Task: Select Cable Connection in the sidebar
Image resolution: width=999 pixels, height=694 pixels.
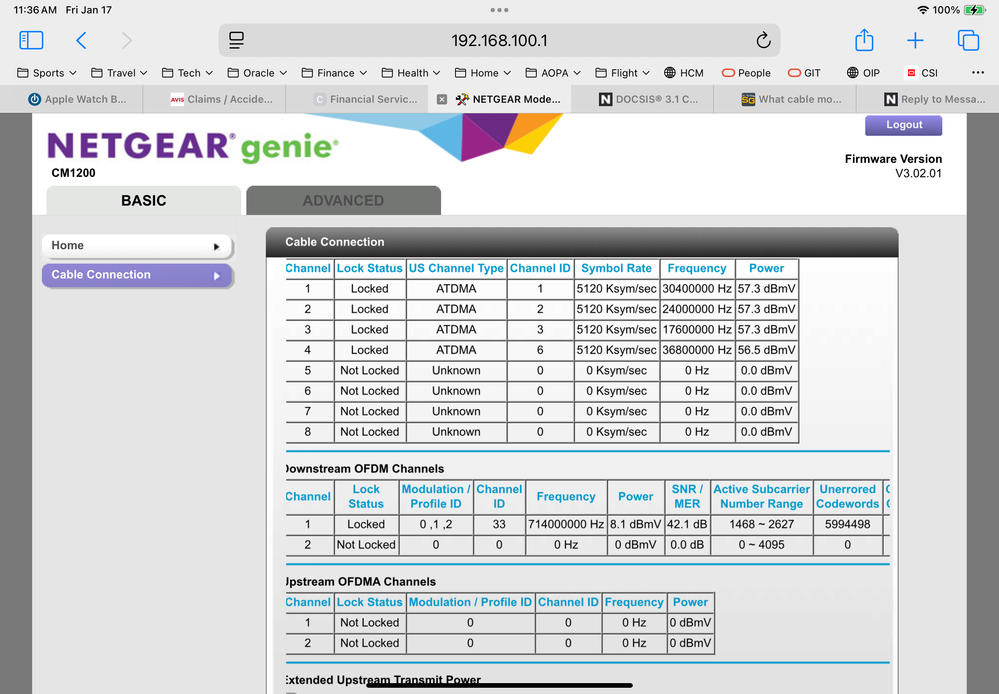Action: point(136,275)
